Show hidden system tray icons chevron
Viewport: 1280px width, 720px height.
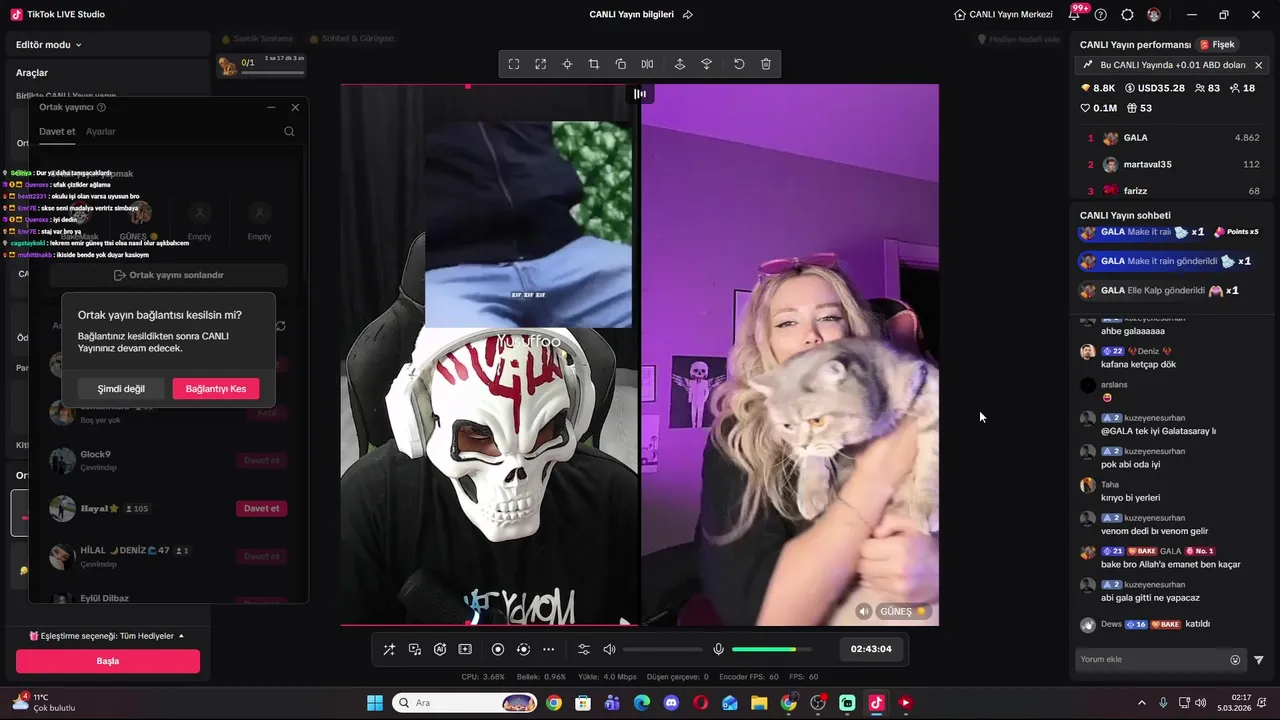click(x=1142, y=703)
